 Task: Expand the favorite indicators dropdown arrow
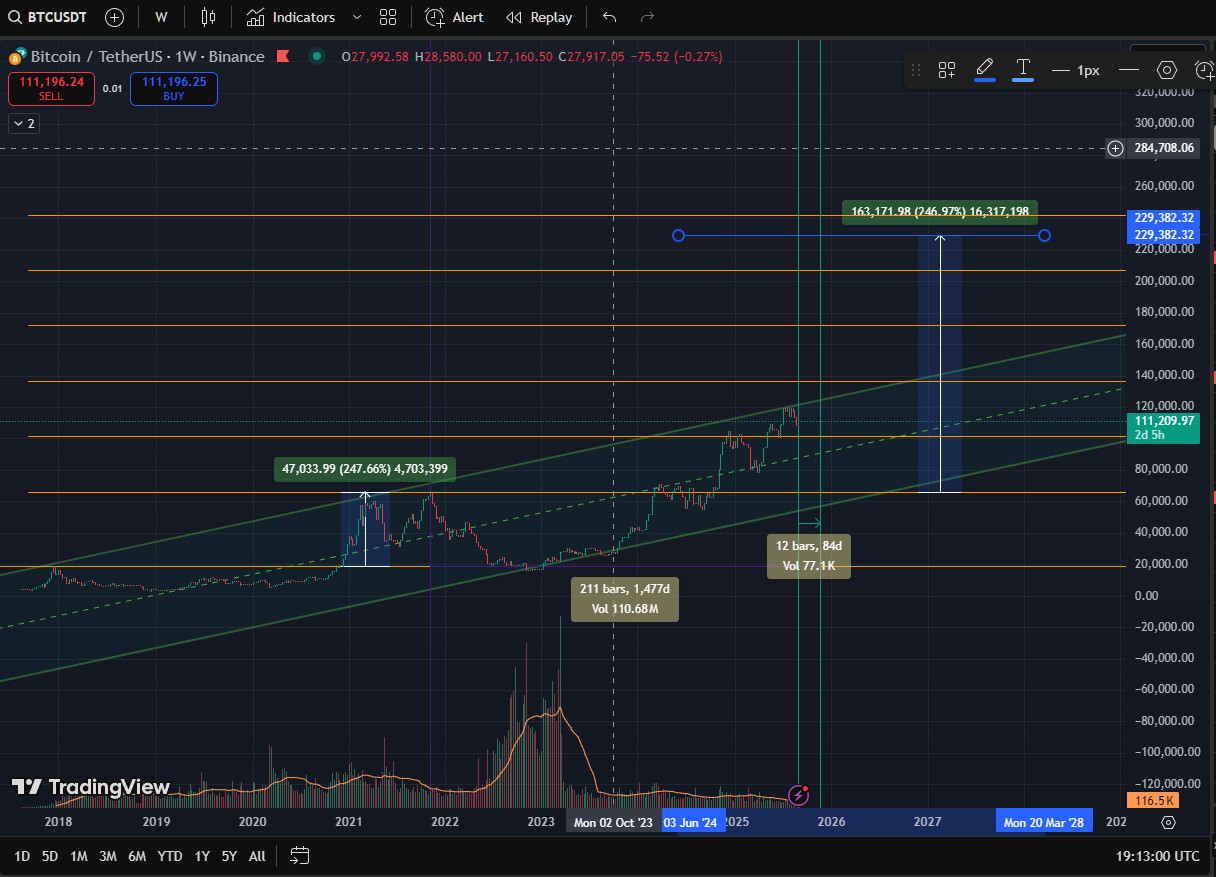pos(357,17)
